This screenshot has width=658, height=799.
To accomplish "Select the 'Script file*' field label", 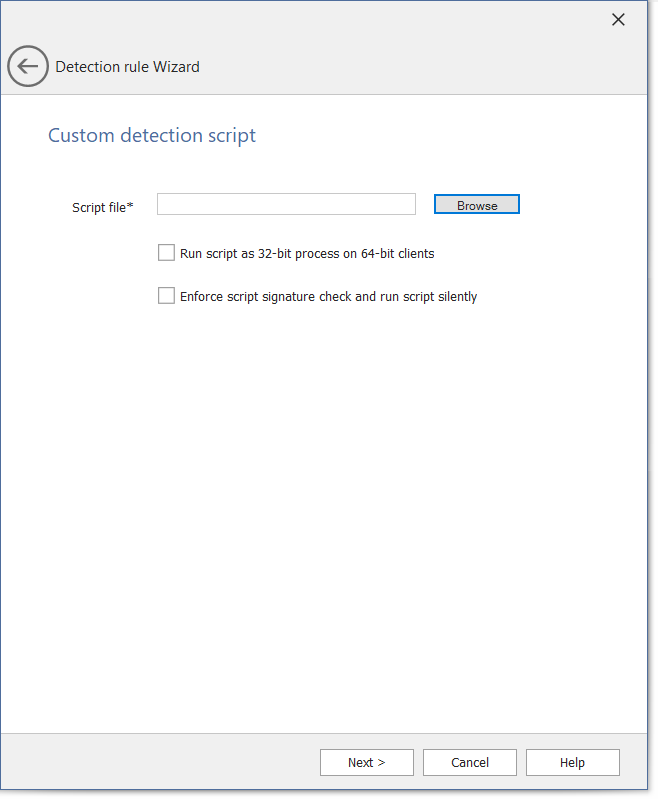I will (102, 207).
